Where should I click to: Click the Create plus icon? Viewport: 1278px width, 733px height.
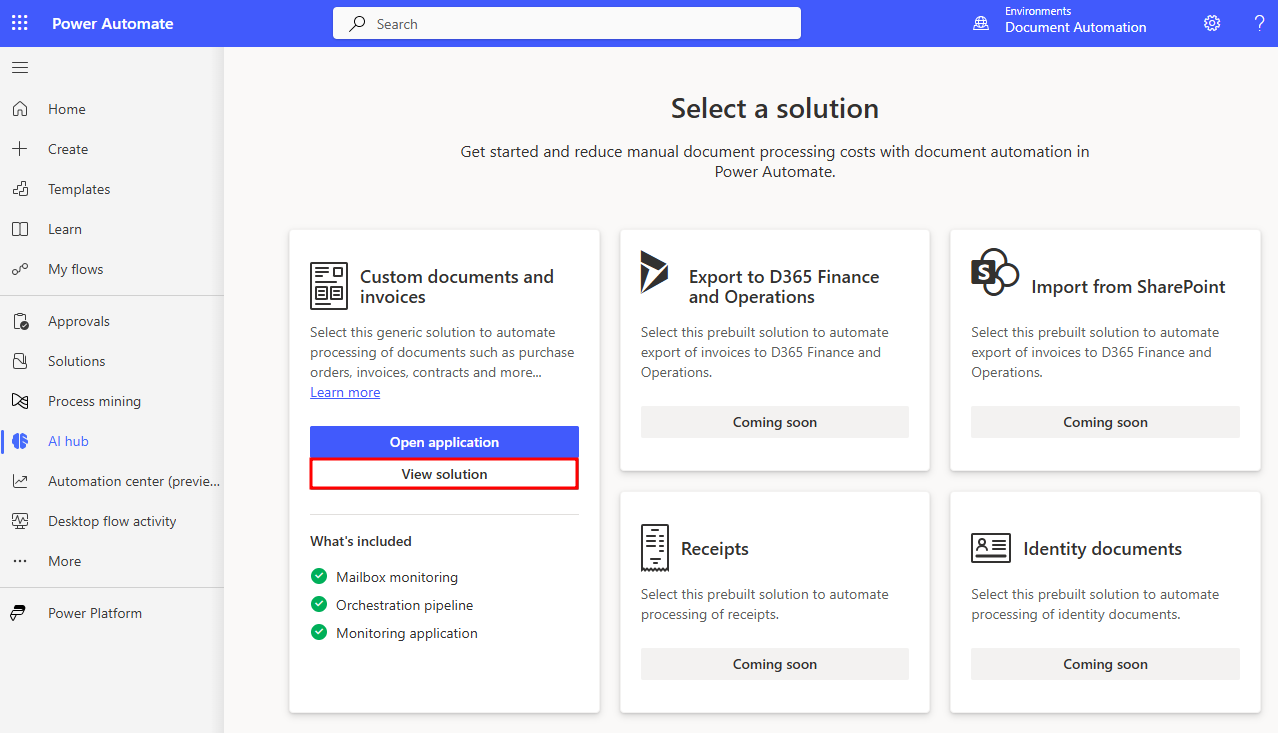[x=20, y=149]
